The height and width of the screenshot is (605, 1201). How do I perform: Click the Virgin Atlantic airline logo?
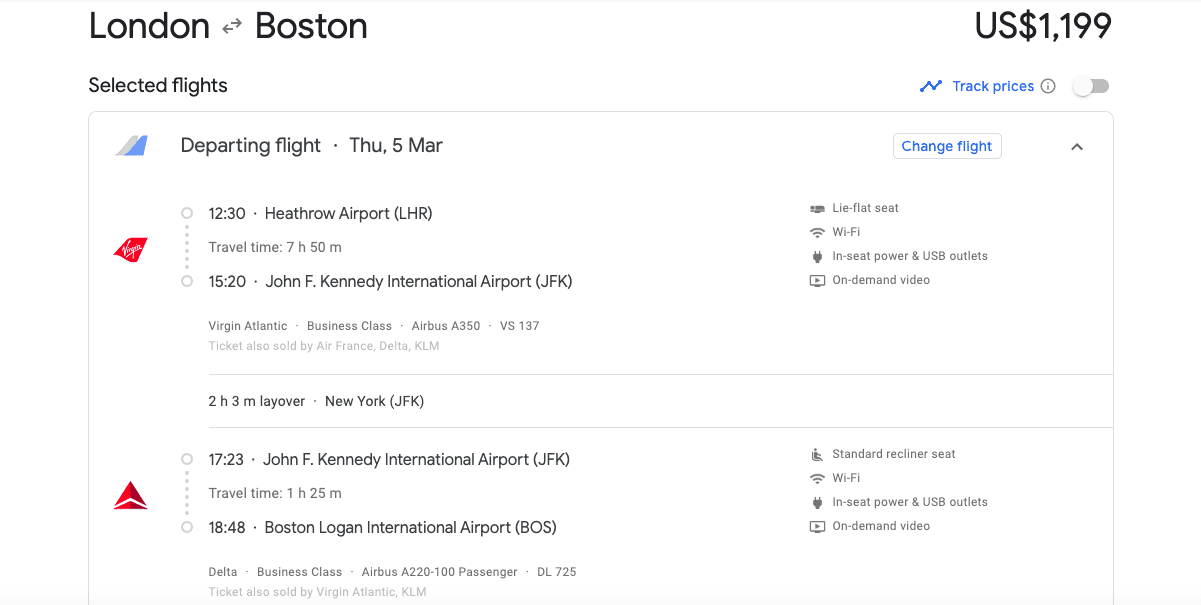130,249
